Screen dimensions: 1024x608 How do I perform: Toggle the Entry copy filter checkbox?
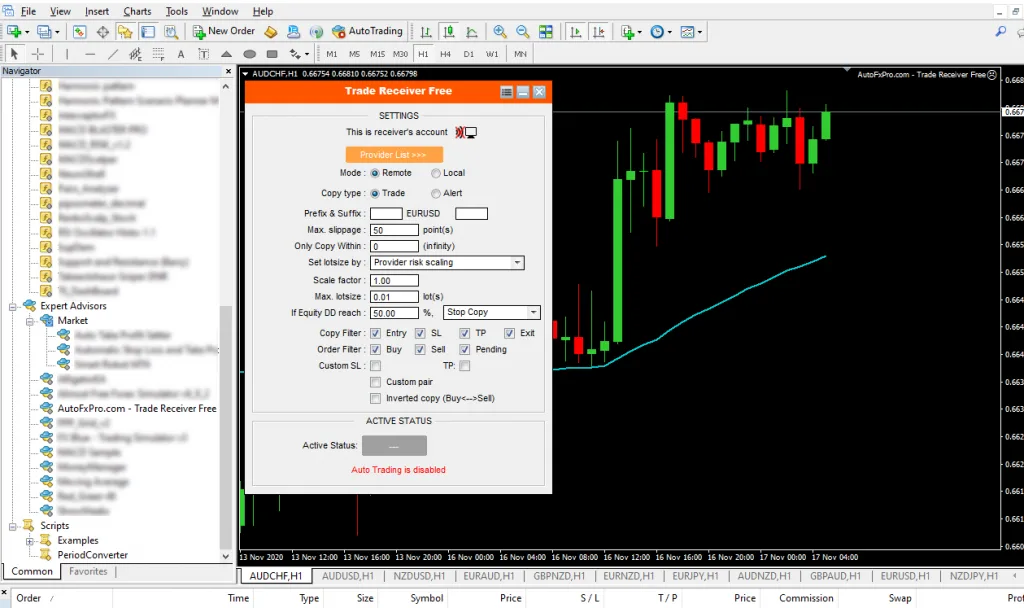376,333
